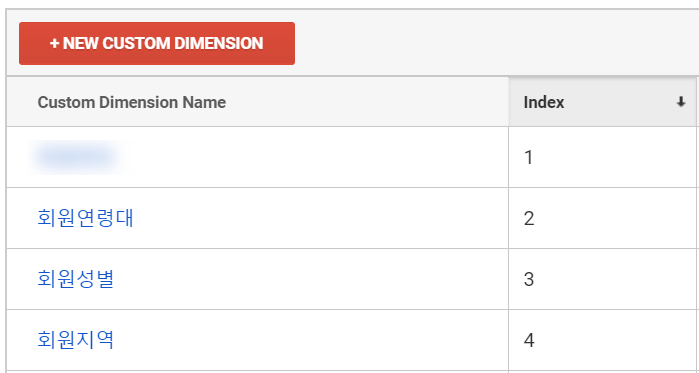Toggle the sort arrow in Index header
Image resolution: width=699 pixels, height=373 pixels.
coord(680,102)
